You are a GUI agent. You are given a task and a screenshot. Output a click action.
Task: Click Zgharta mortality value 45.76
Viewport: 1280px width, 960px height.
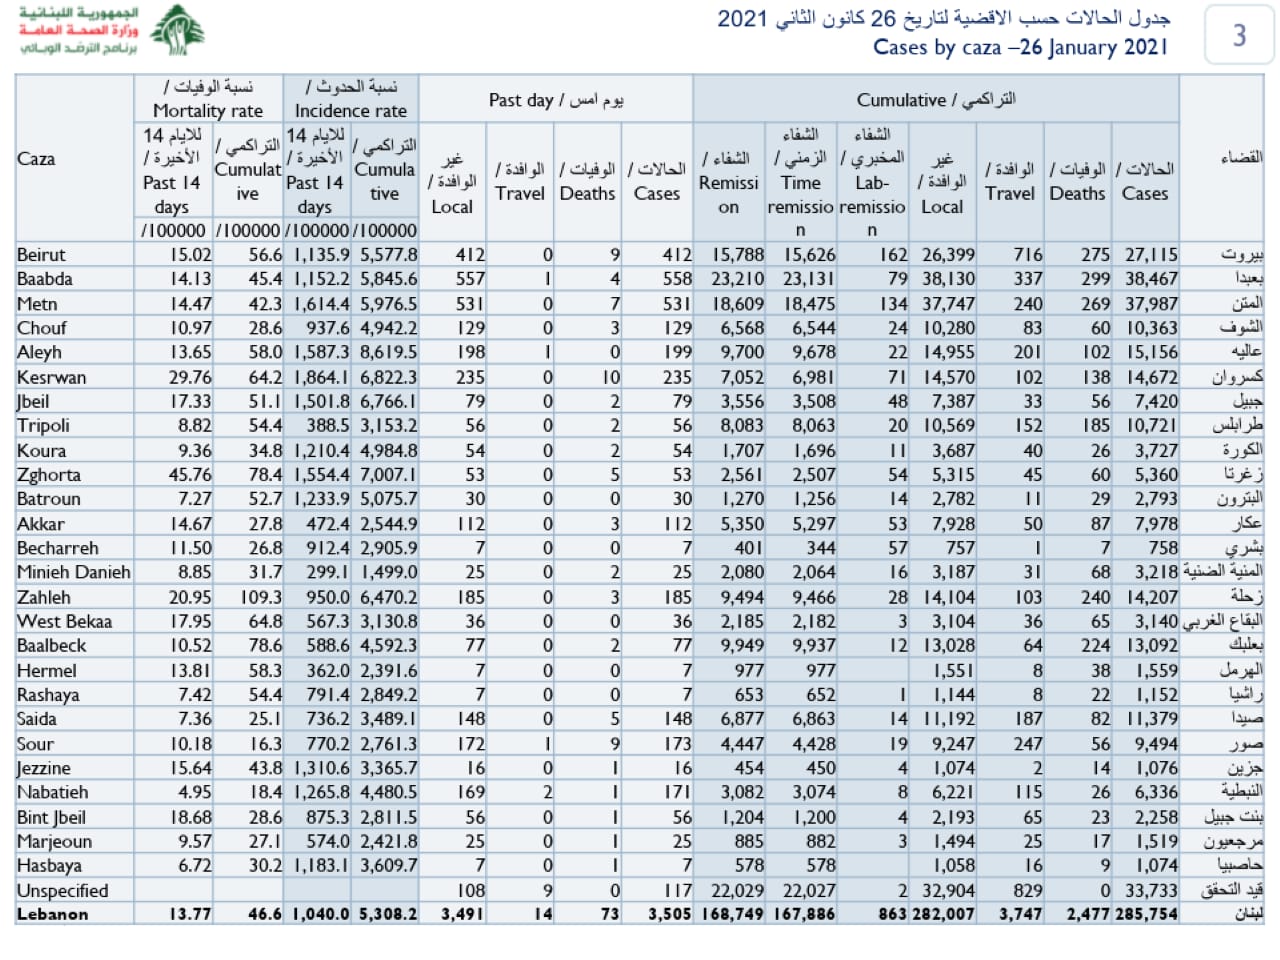tap(190, 474)
